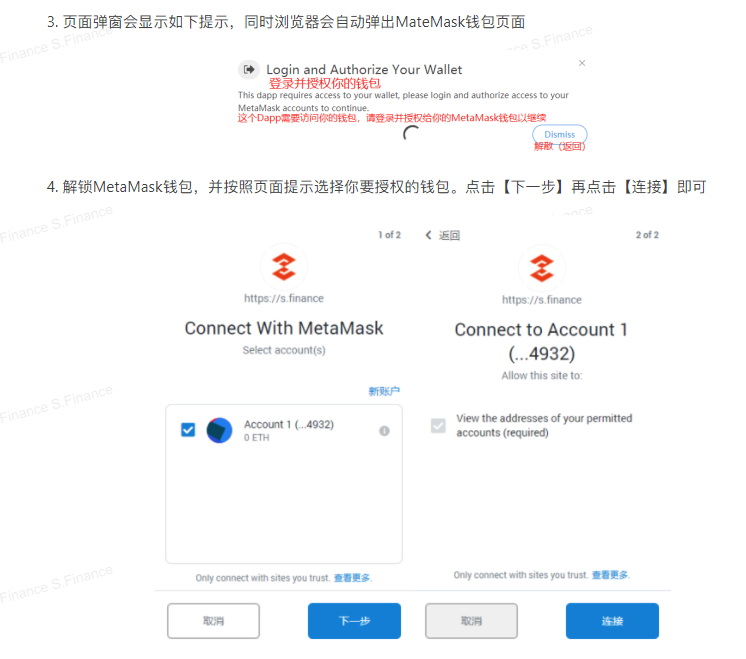Click the 新账户 link

pyautogui.click(x=384, y=391)
